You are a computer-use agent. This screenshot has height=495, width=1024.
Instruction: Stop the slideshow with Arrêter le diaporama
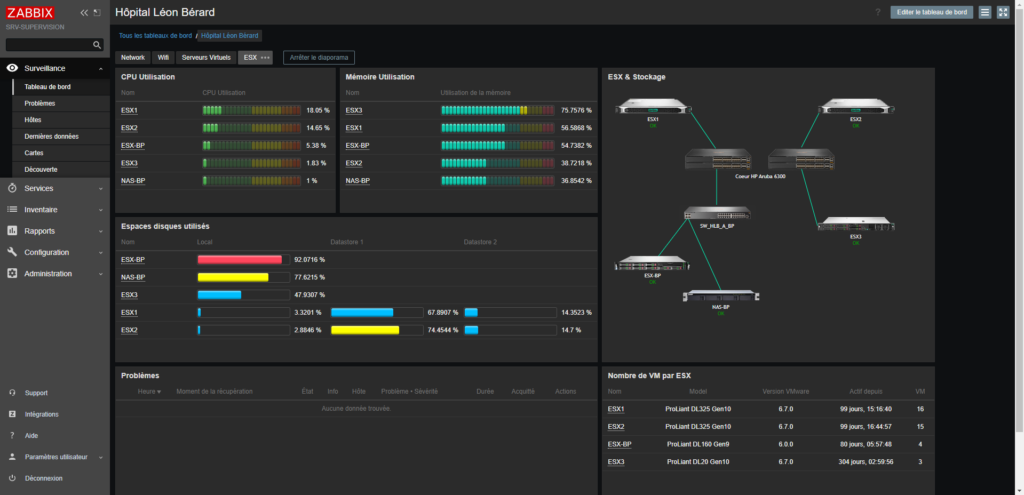[x=319, y=58]
